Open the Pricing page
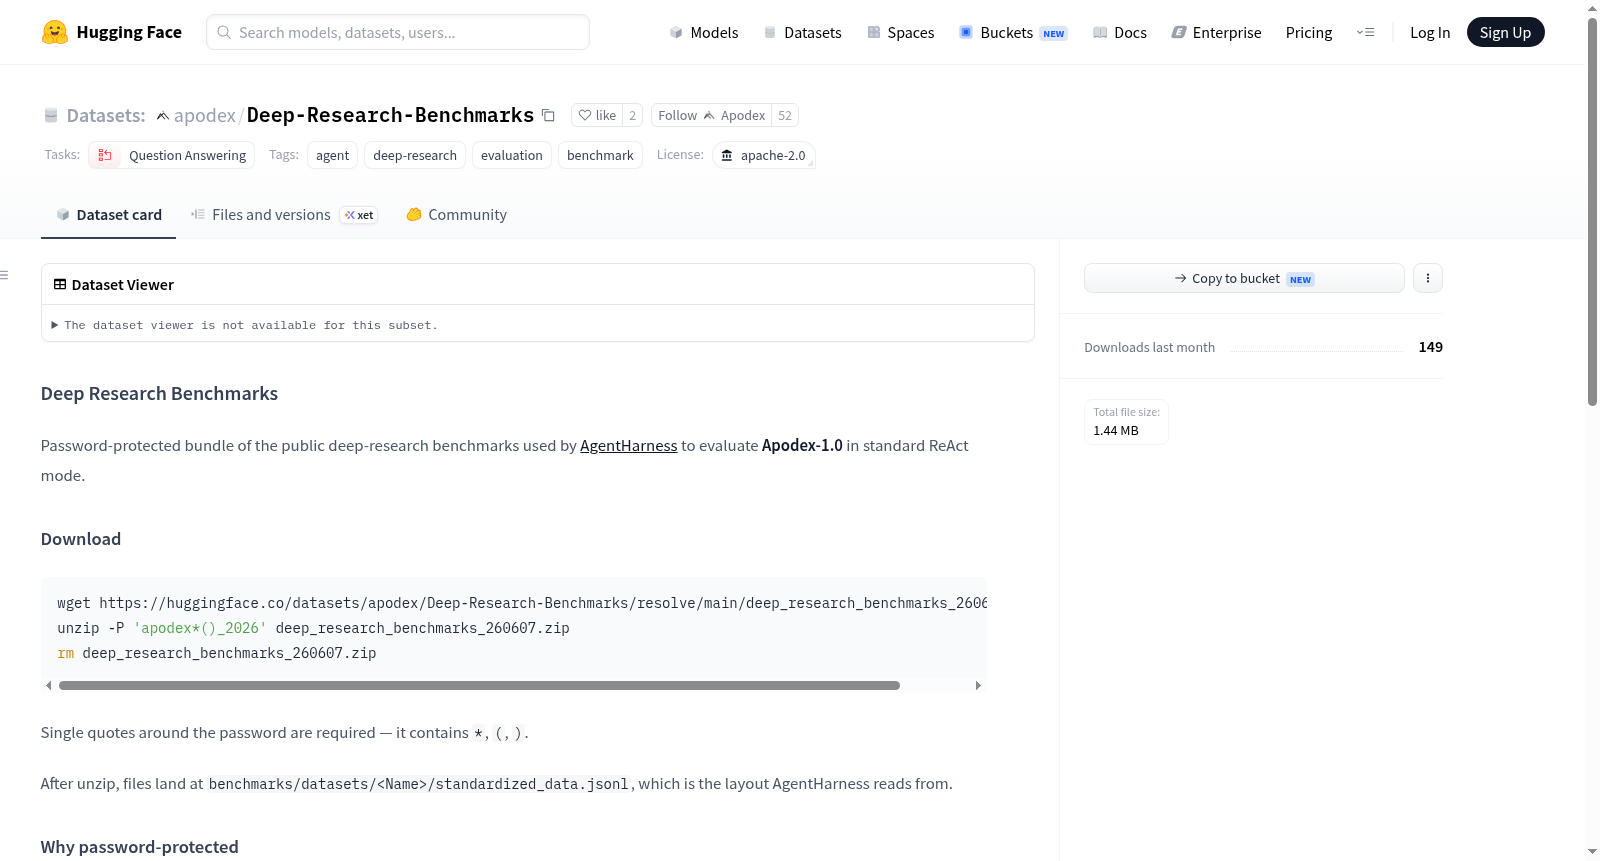 [1309, 32]
